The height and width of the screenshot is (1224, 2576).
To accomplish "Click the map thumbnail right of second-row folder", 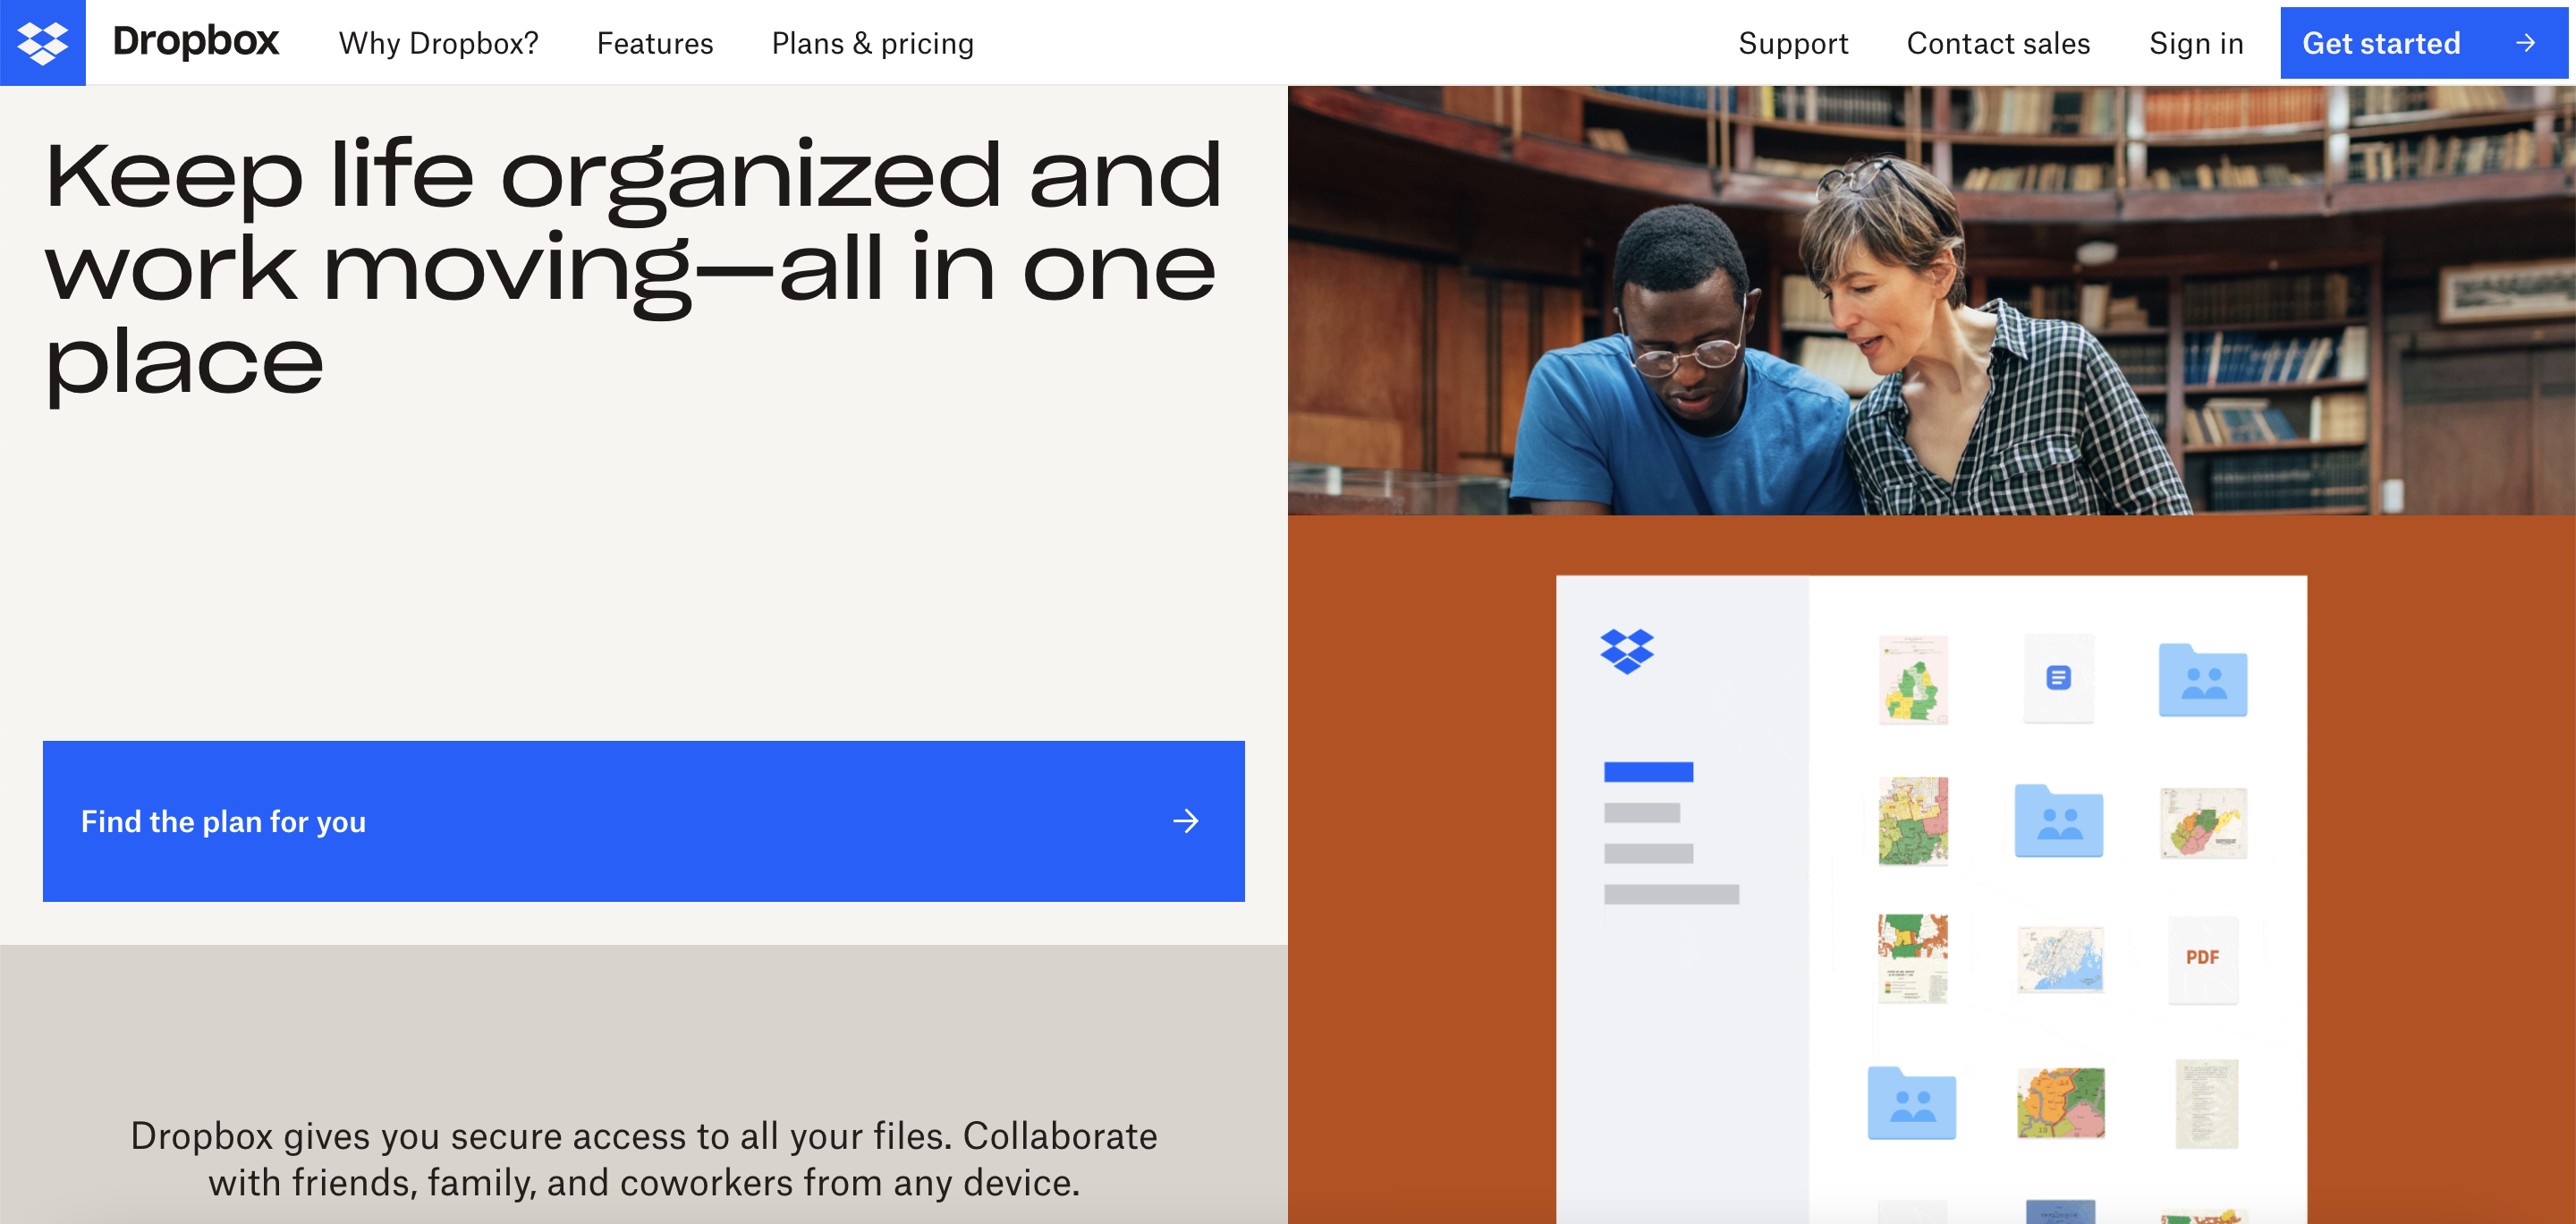I will 2203,823.
